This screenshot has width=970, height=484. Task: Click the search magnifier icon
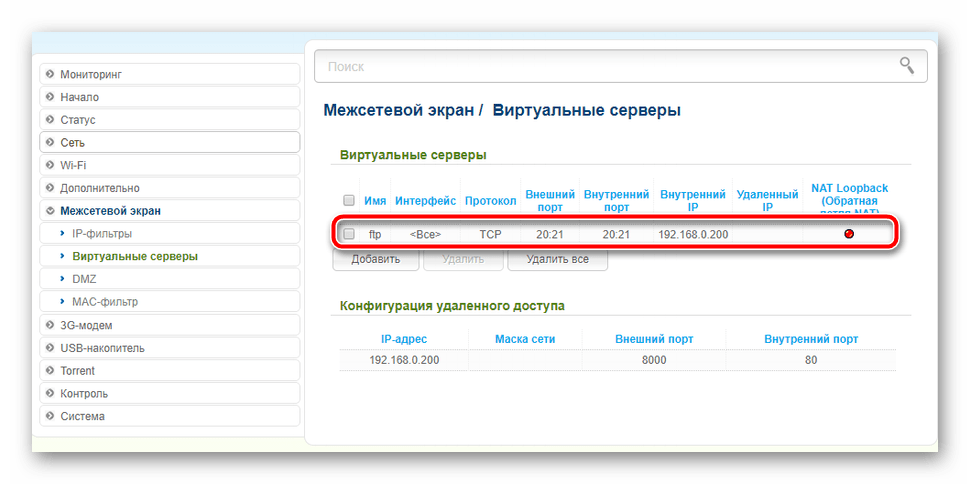[x=906, y=66]
